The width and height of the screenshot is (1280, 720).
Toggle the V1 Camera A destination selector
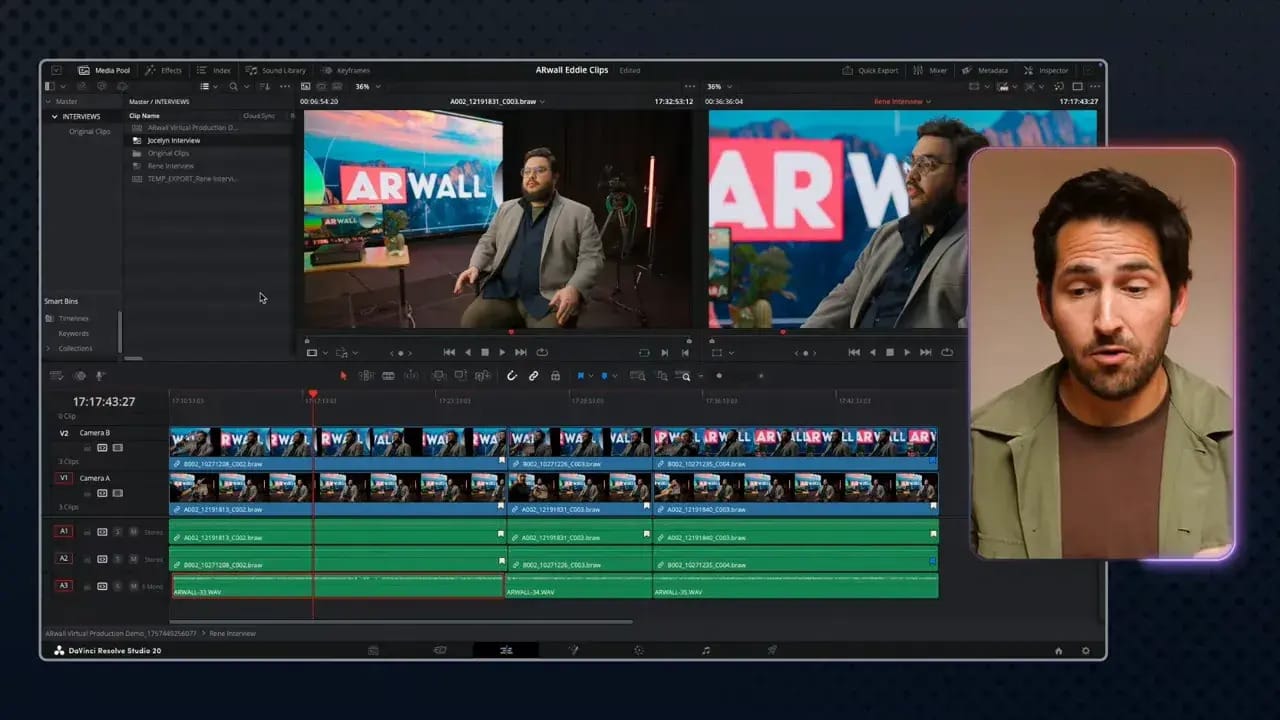pos(64,478)
